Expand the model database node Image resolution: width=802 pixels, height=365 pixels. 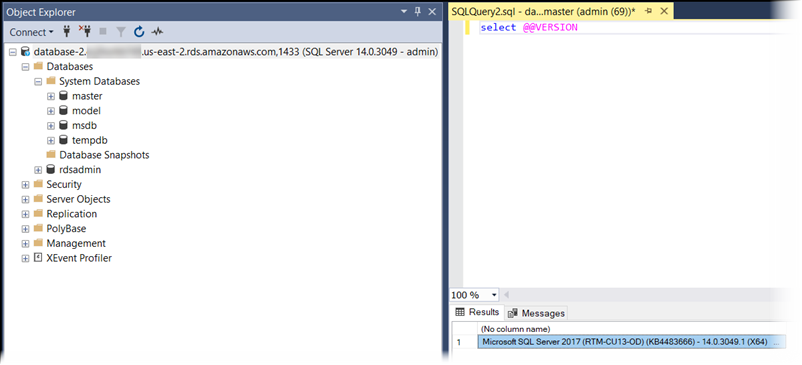point(51,111)
